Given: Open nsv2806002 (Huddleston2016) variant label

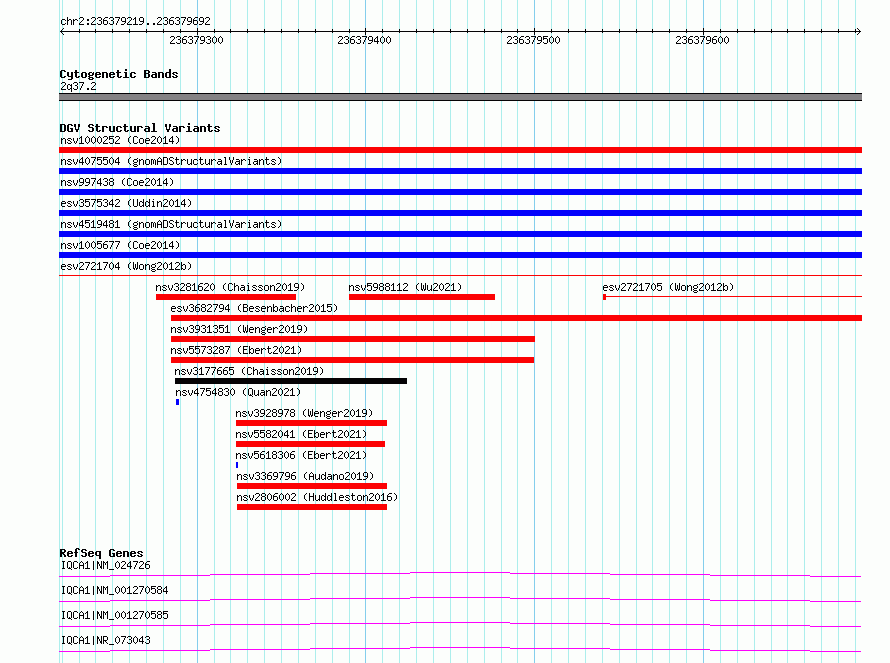Looking at the screenshot, I should click(317, 497).
